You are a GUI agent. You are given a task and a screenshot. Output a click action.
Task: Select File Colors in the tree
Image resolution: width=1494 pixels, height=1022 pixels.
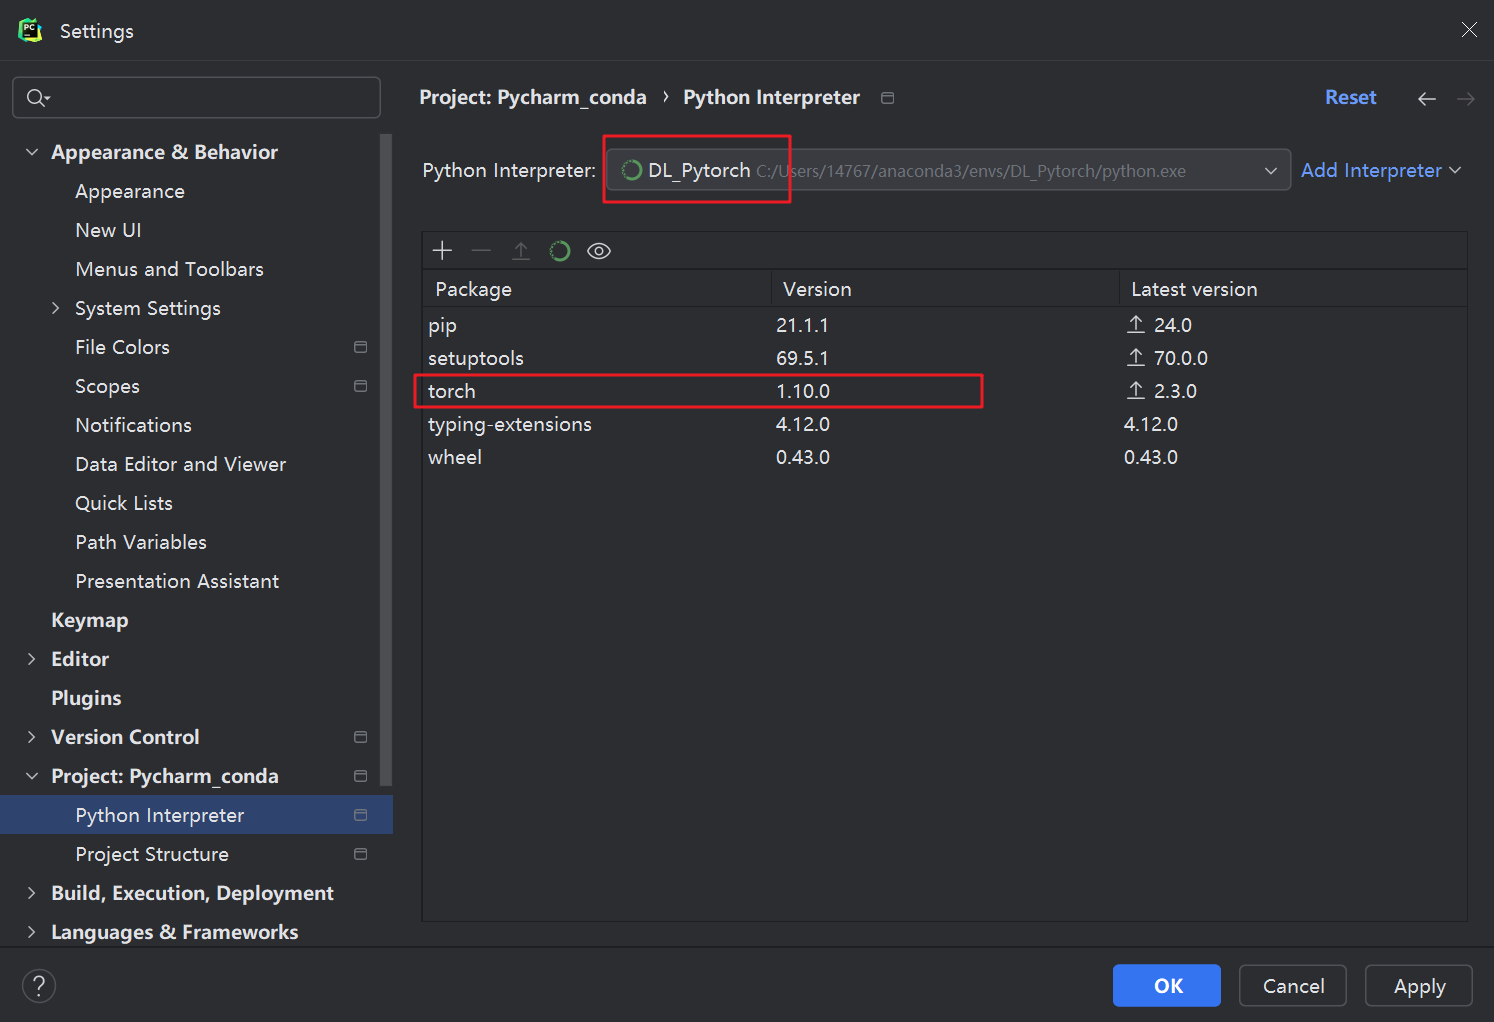tap(122, 347)
